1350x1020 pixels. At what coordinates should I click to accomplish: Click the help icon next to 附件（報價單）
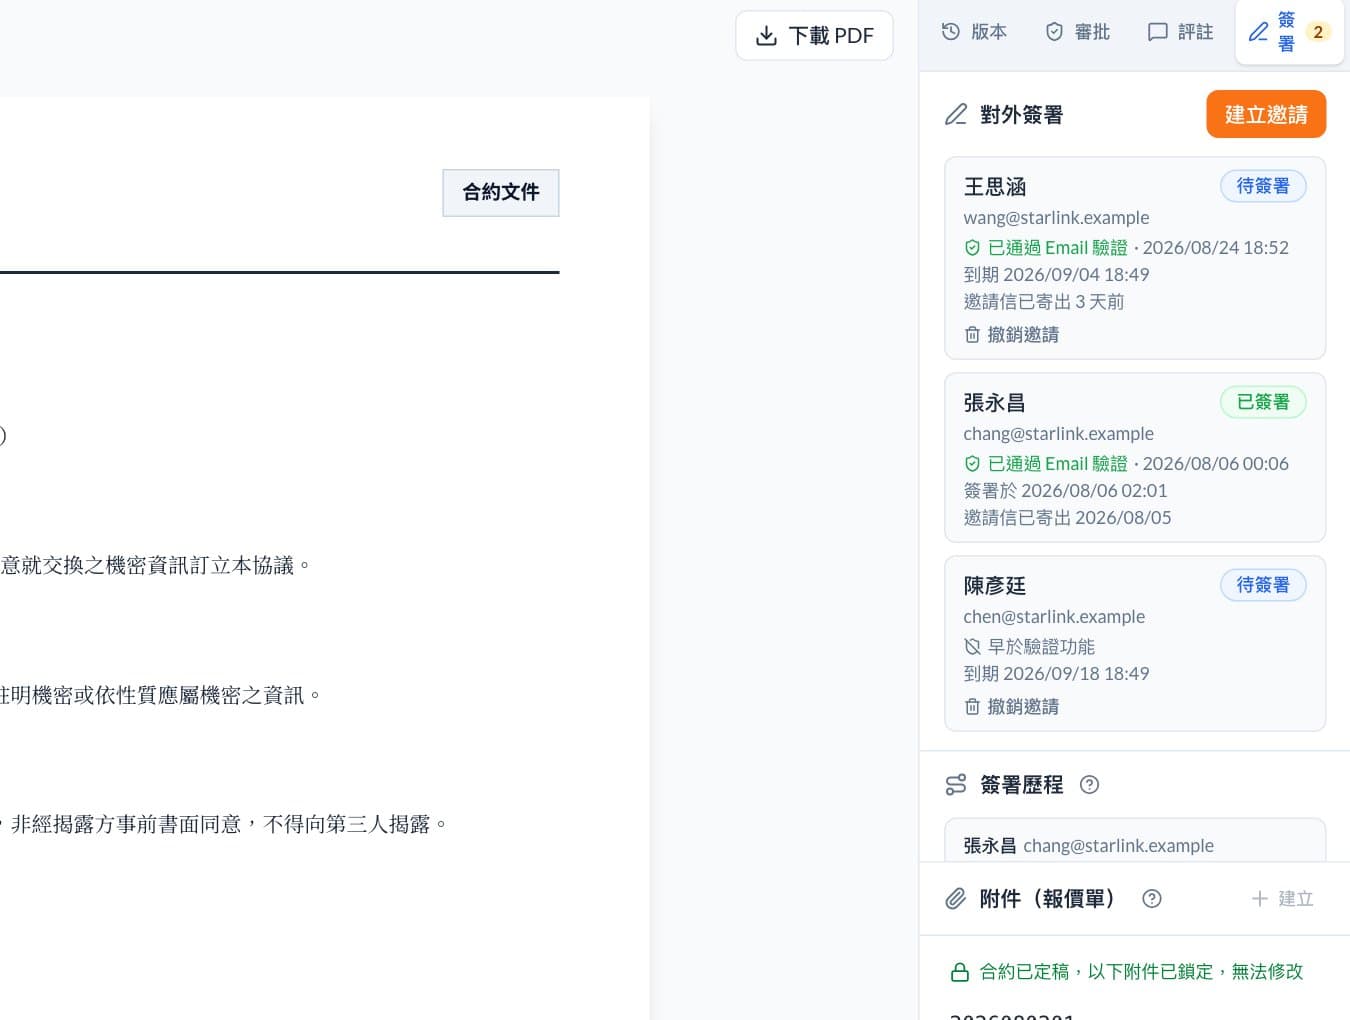click(x=1152, y=898)
